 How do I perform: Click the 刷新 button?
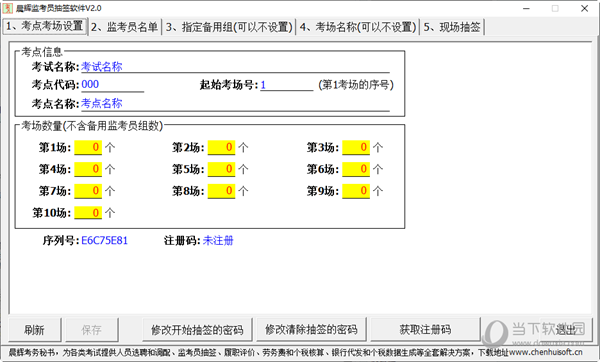(34, 329)
